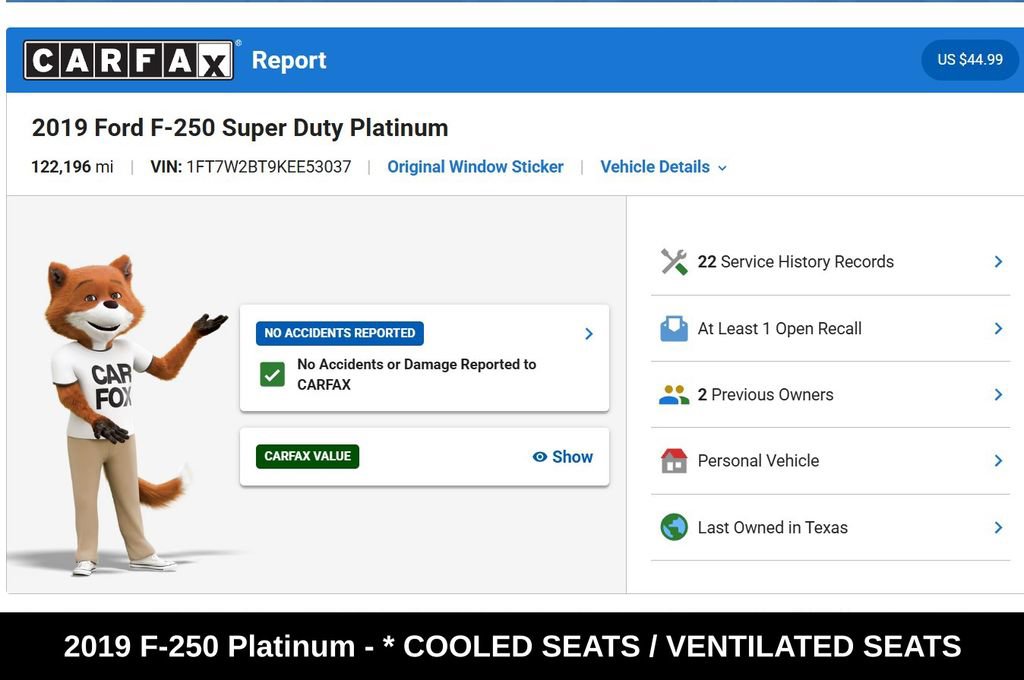The height and width of the screenshot is (680, 1024).
Task: Expand the Last Owned in Texas chevron
Action: 998,527
